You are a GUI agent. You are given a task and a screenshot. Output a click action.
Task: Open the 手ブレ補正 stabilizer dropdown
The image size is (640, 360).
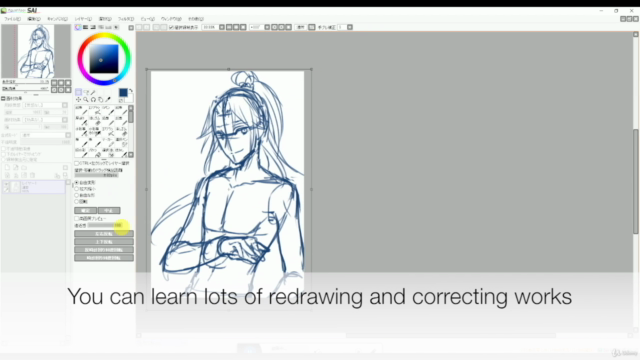[x=350, y=27]
